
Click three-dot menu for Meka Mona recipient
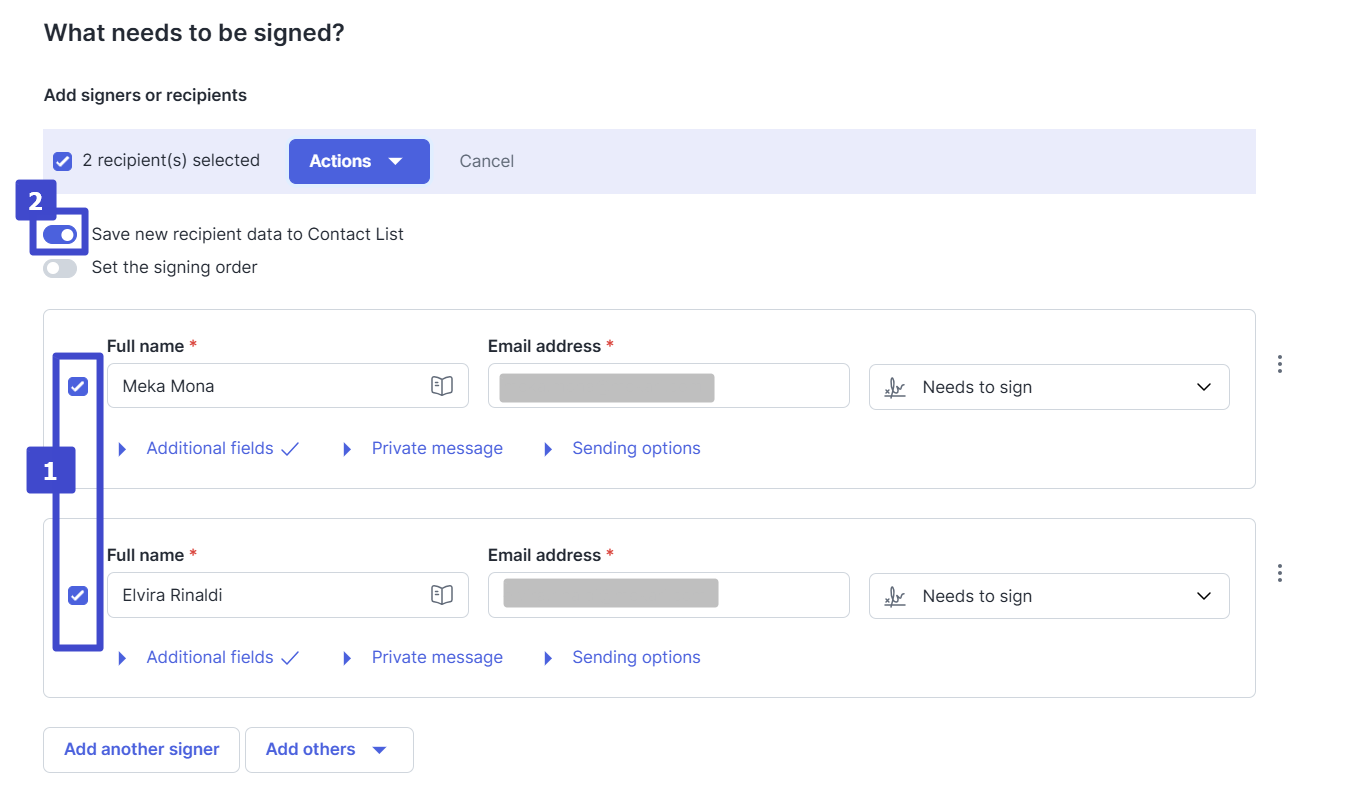point(1280,364)
